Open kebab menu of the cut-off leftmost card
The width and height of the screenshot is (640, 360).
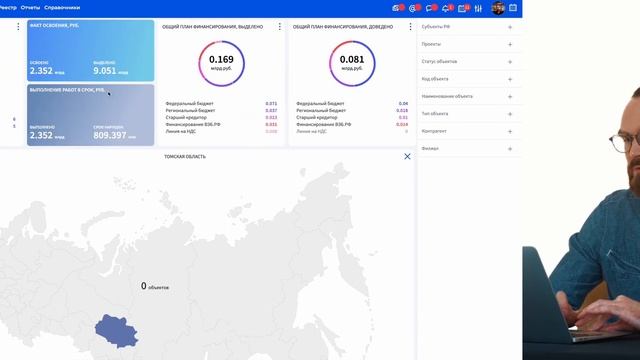(18, 27)
